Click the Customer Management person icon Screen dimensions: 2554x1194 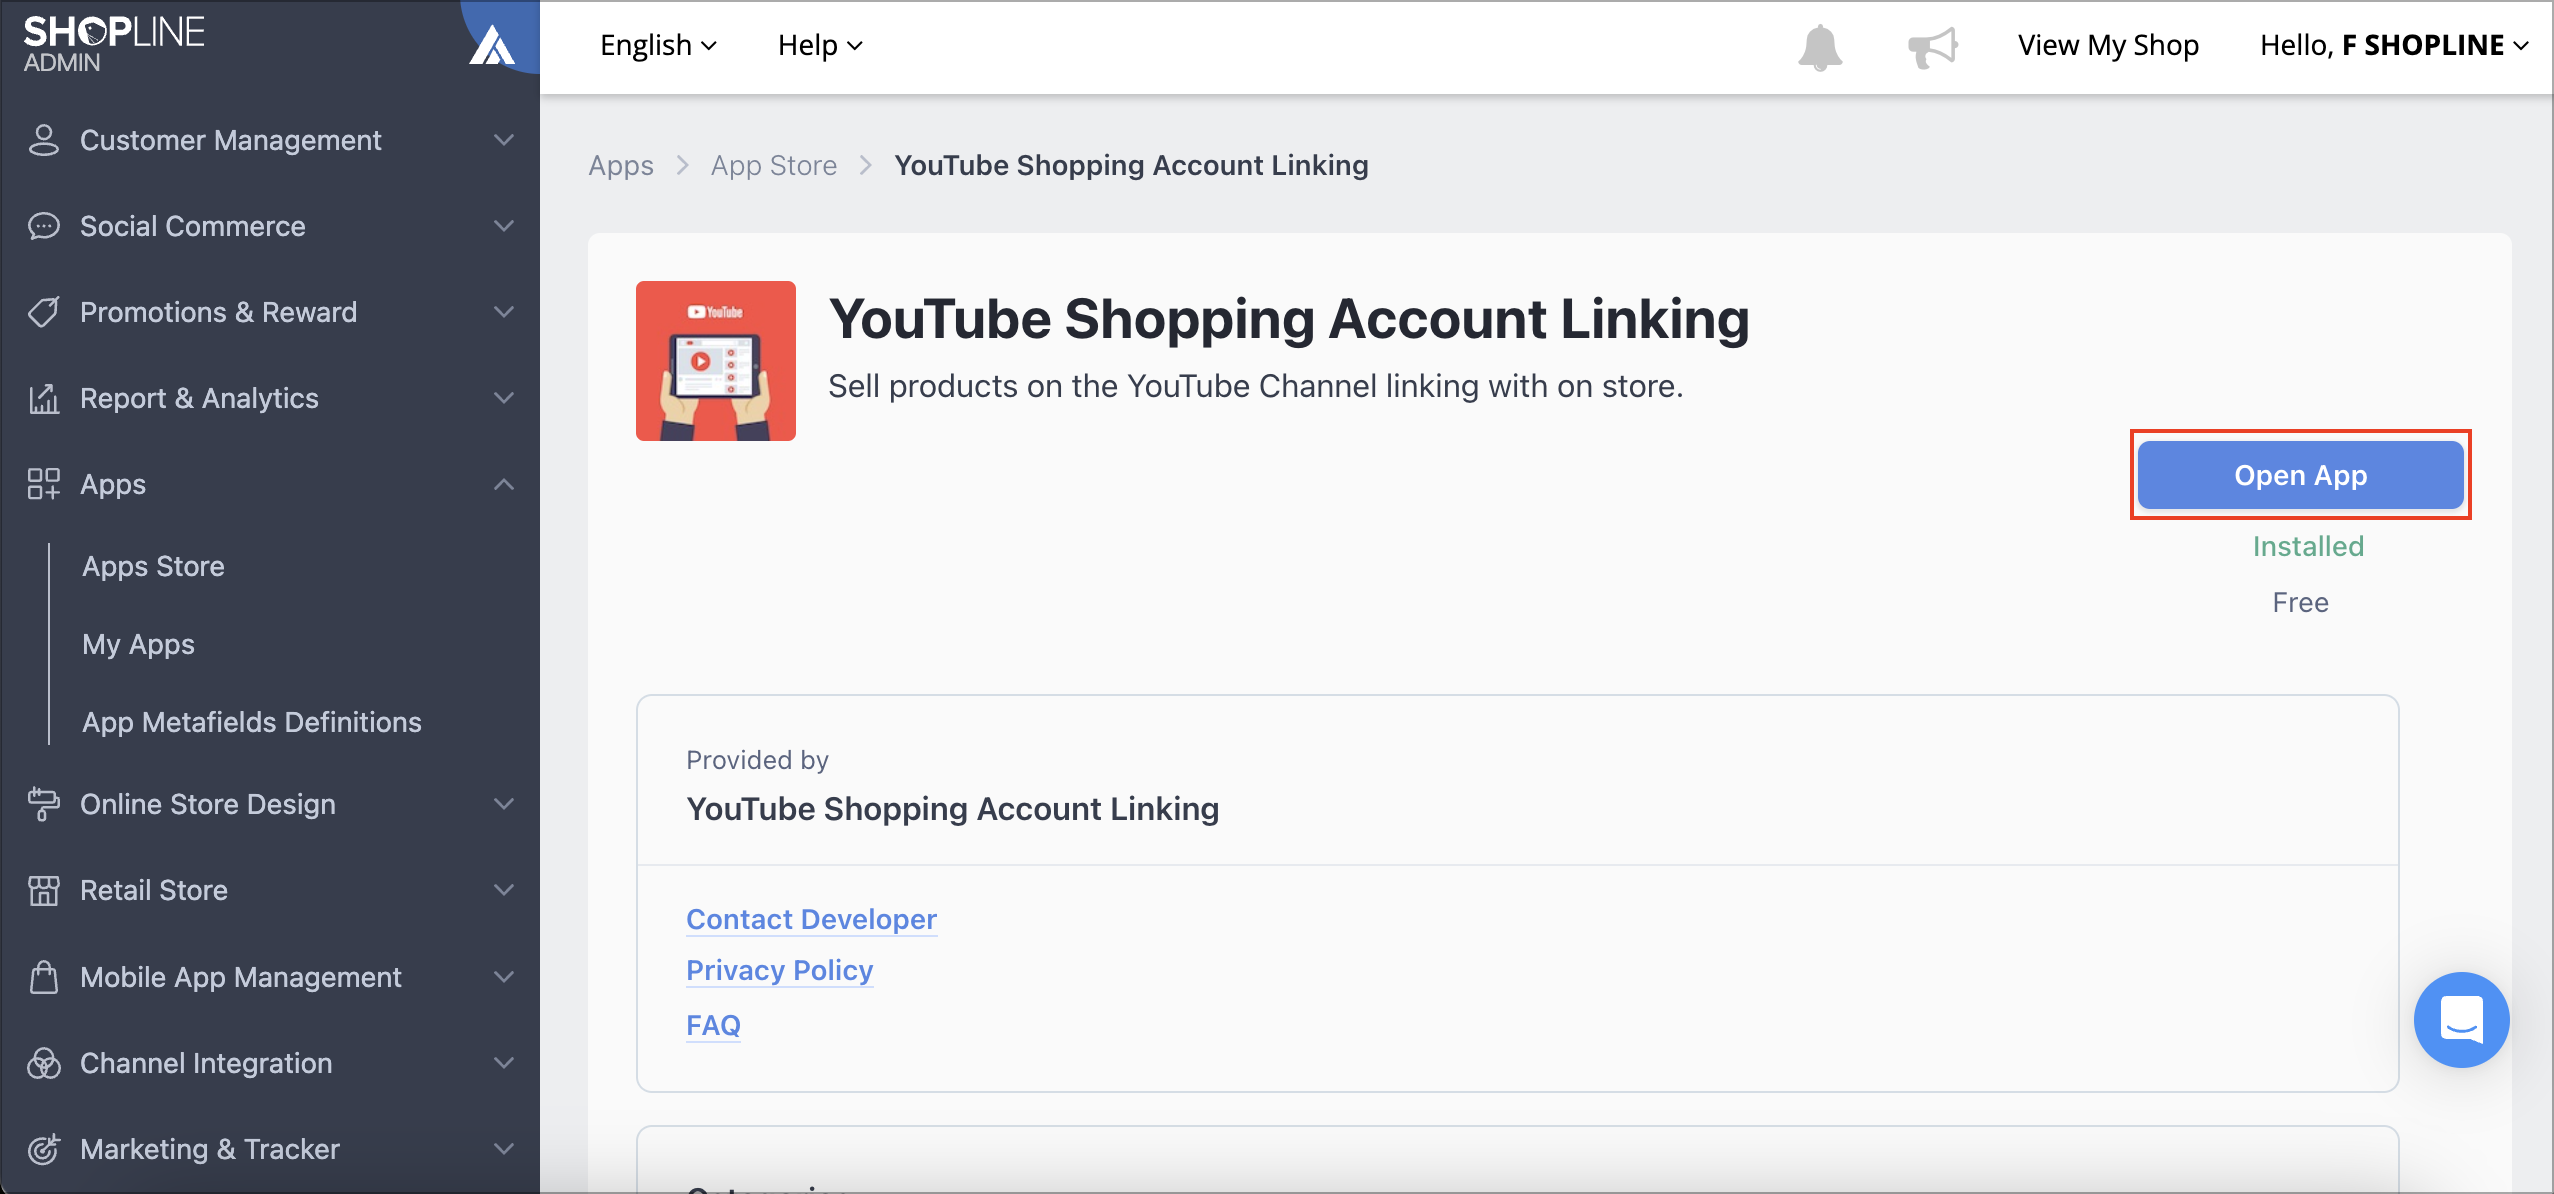coord(43,140)
